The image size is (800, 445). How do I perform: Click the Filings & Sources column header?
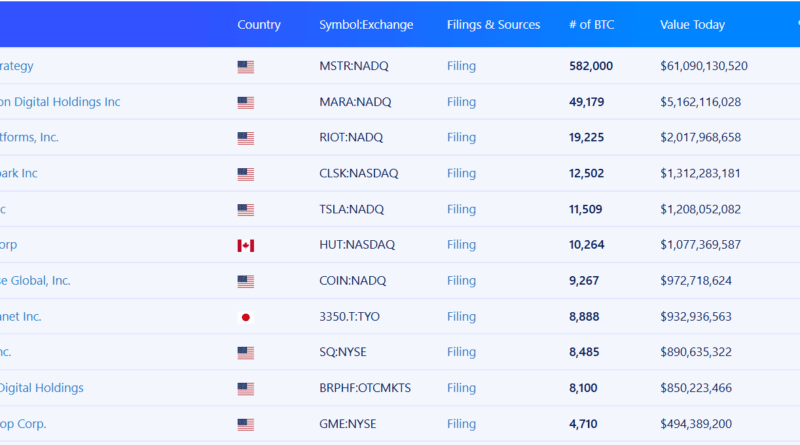point(493,24)
